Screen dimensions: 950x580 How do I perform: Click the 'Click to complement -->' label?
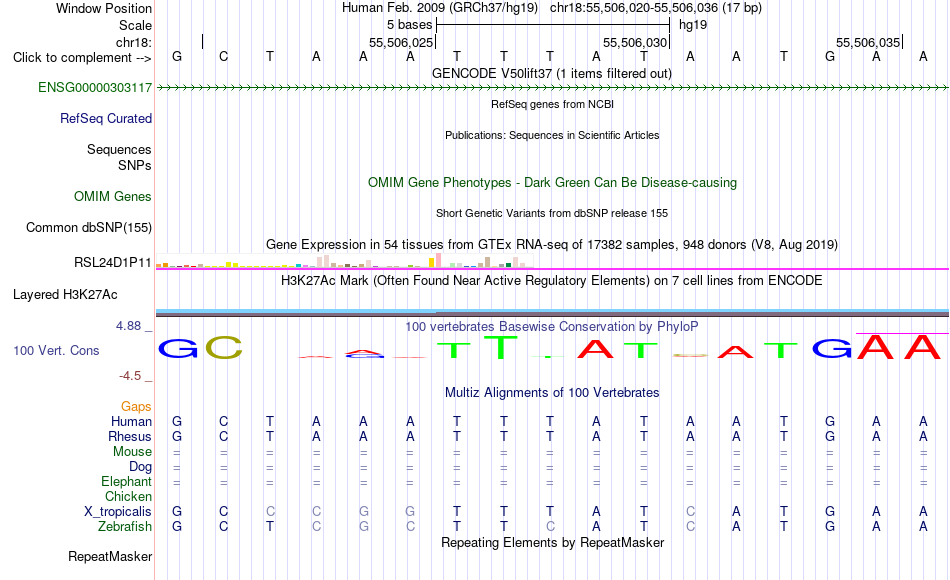coord(82,58)
